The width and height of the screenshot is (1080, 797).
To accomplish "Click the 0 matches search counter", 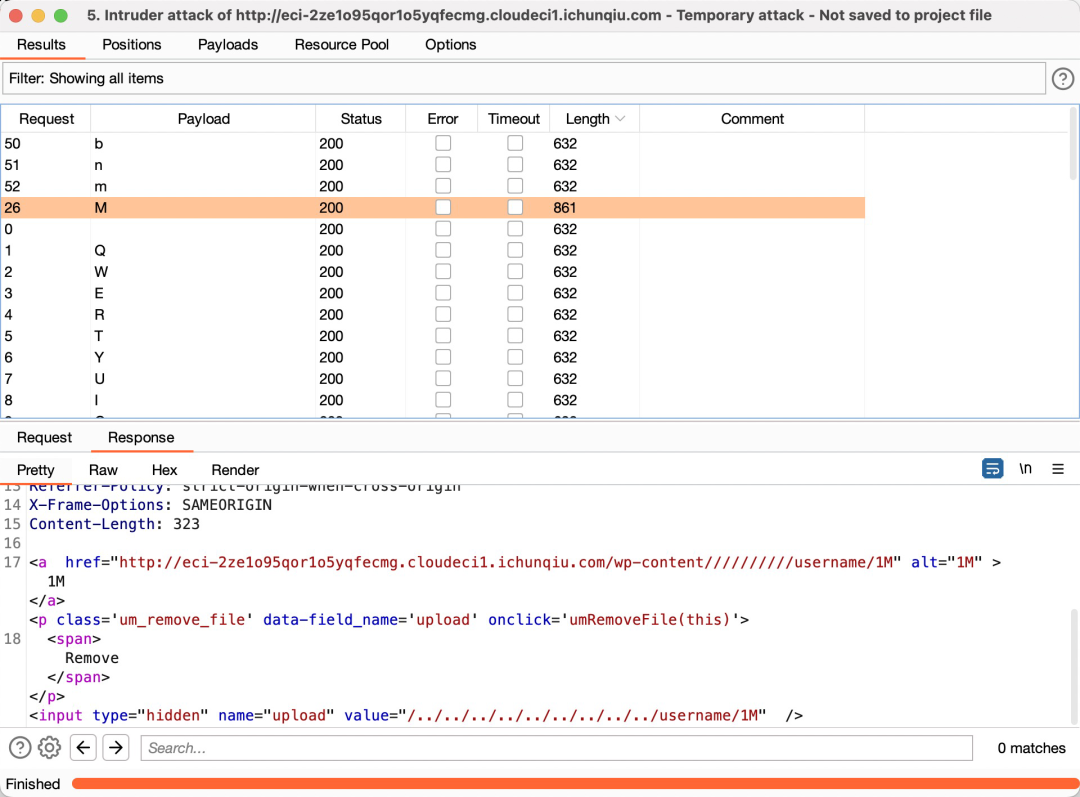I will pyautogui.click(x=1031, y=747).
